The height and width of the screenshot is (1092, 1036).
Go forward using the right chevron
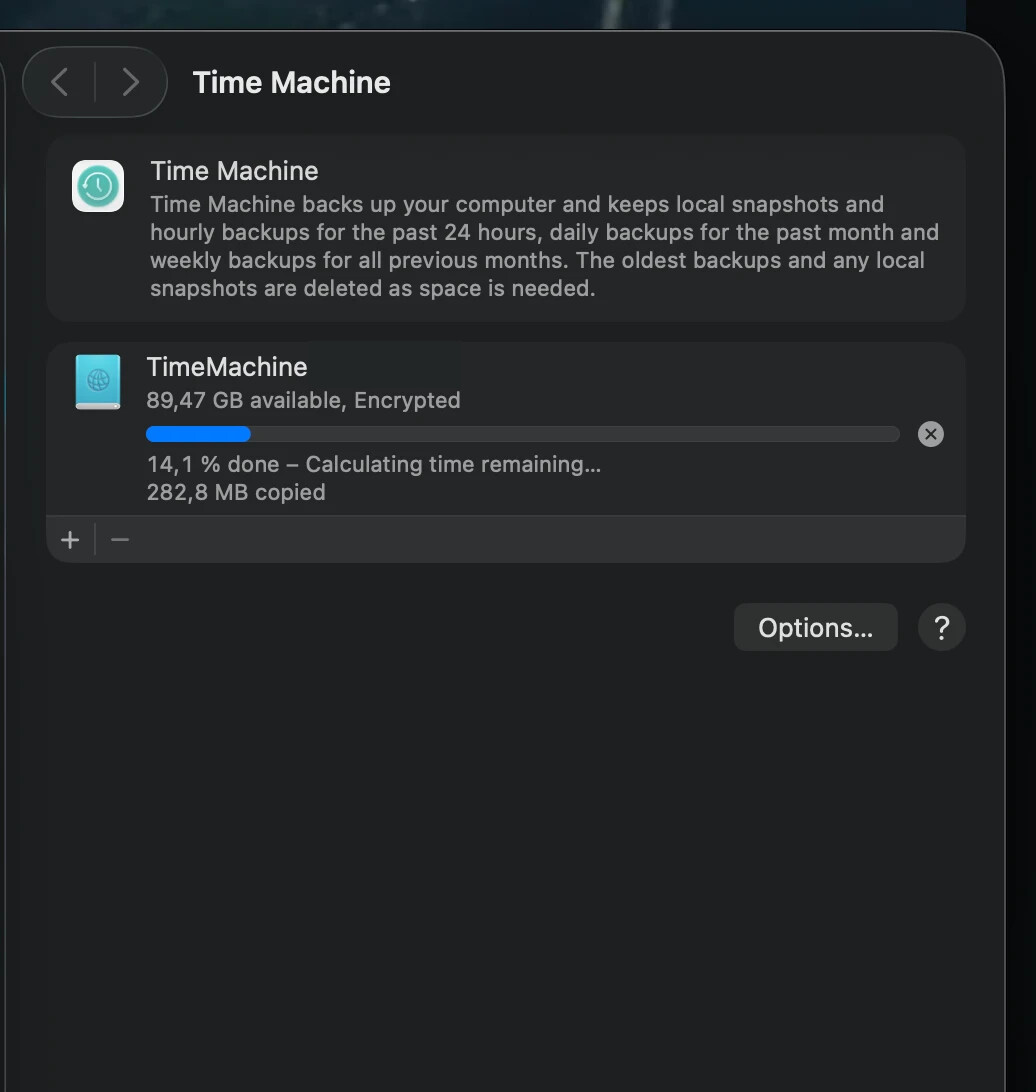coord(130,82)
